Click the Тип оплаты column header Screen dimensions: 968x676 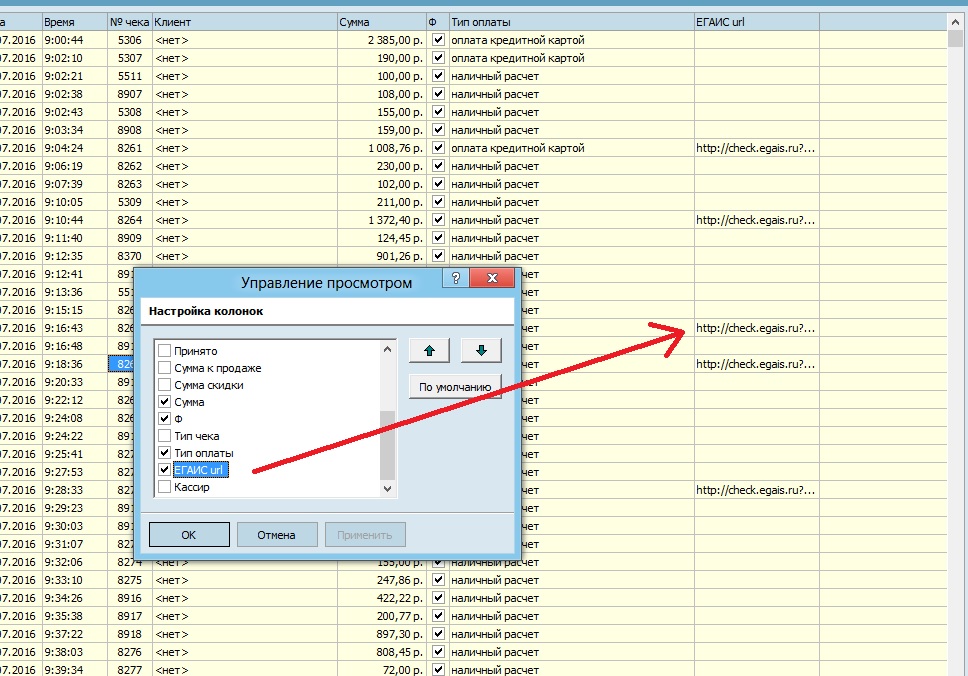pyautogui.click(x=572, y=22)
